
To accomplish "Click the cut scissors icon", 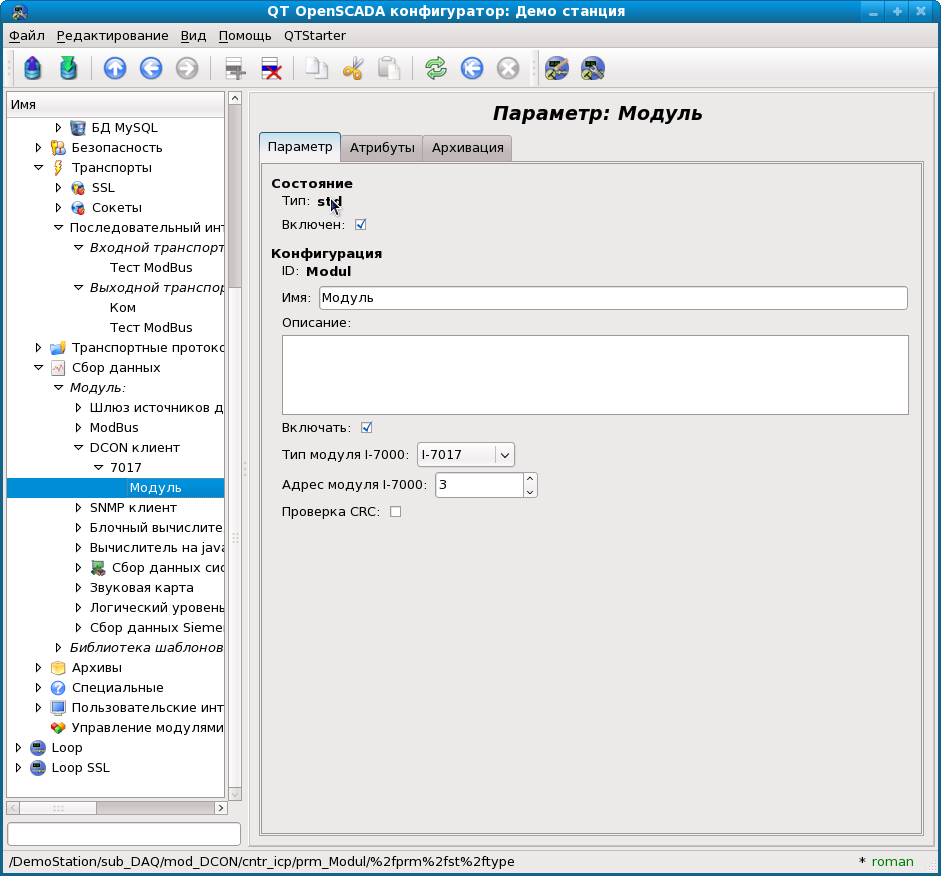I will [353, 69].
